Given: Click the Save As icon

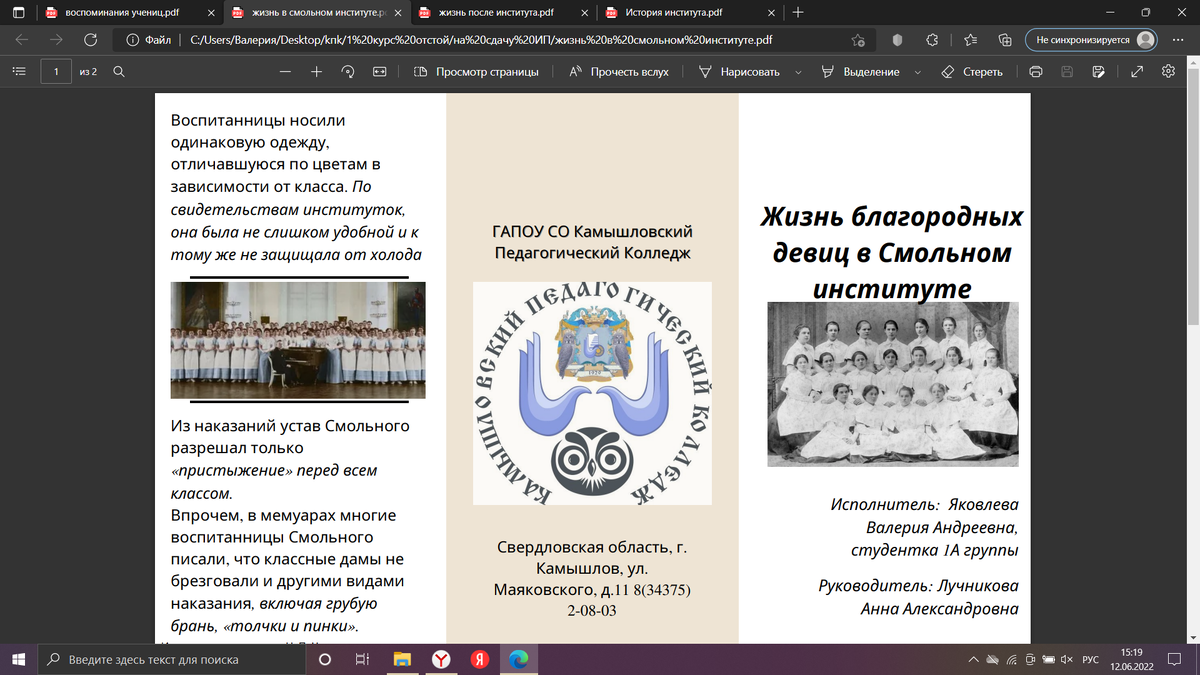Looking at the screenshot, I should (1100, 71).
